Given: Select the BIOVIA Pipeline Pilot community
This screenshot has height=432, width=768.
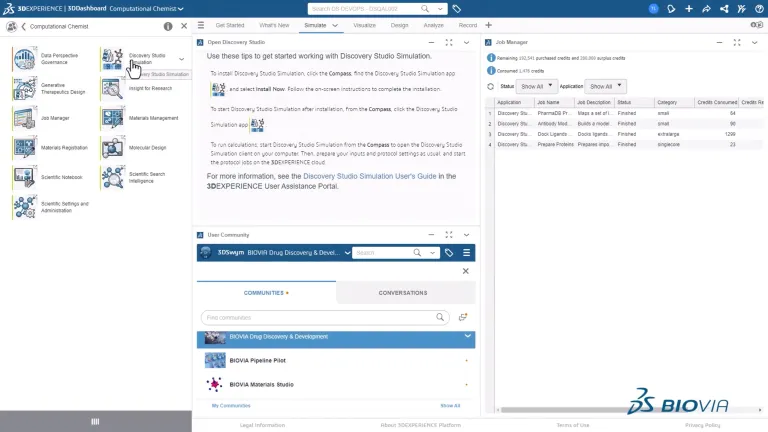Looking at the screenshot, I should coord(336,360).
